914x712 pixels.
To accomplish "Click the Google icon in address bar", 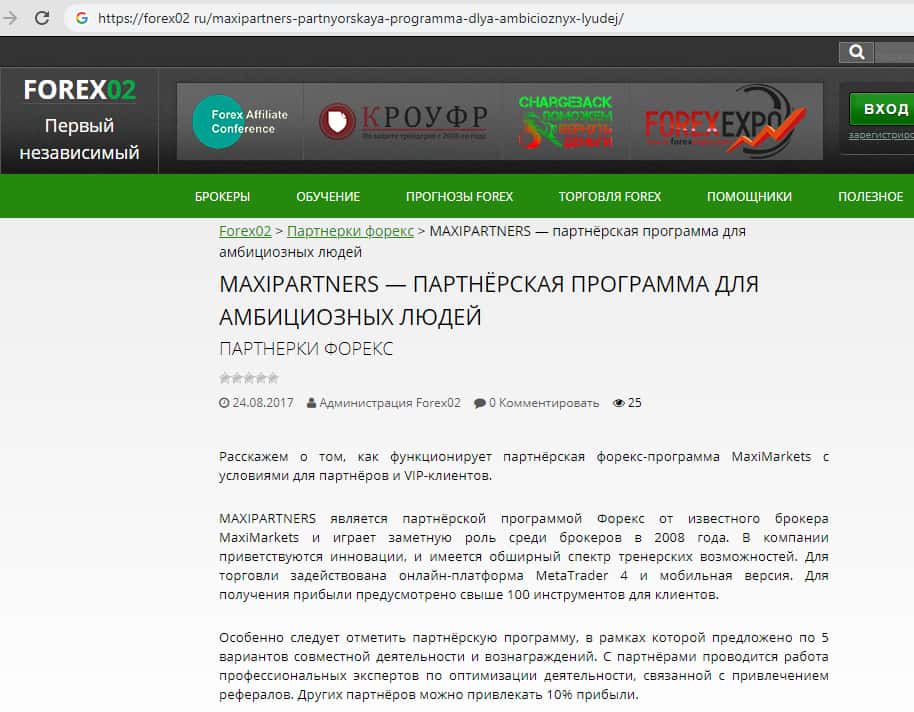I will pos(82,18).
